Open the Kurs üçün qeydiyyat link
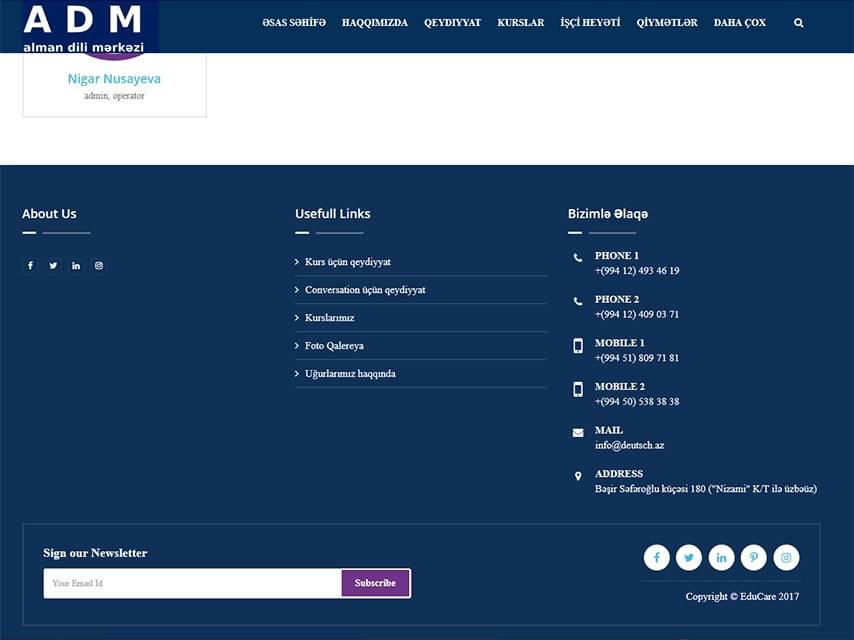This screenshot has height=640, width=854. (x=347, y=262)
